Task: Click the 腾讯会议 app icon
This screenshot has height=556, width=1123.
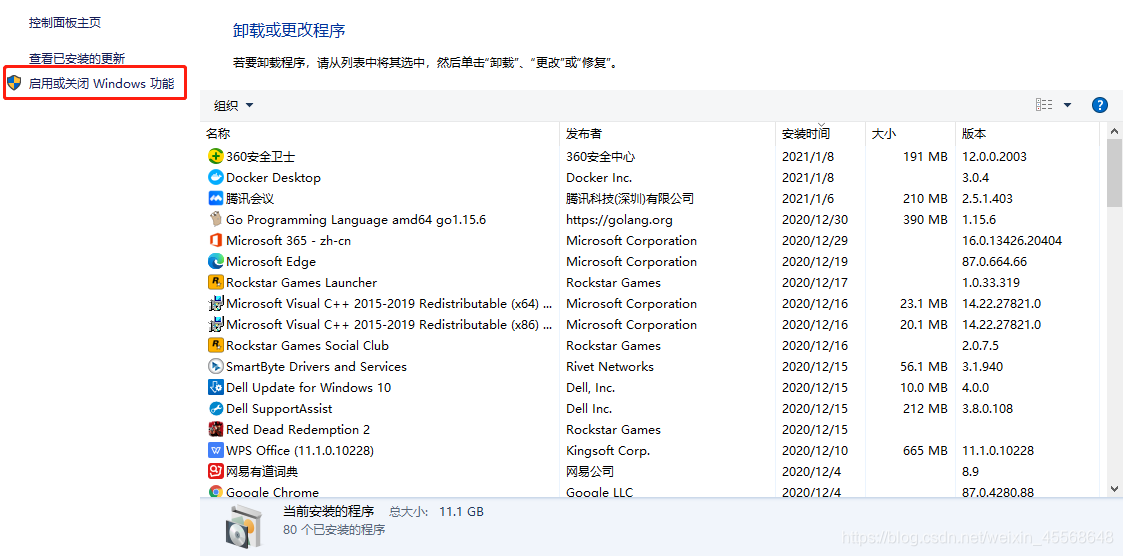Action: click(x=216, y=198)
